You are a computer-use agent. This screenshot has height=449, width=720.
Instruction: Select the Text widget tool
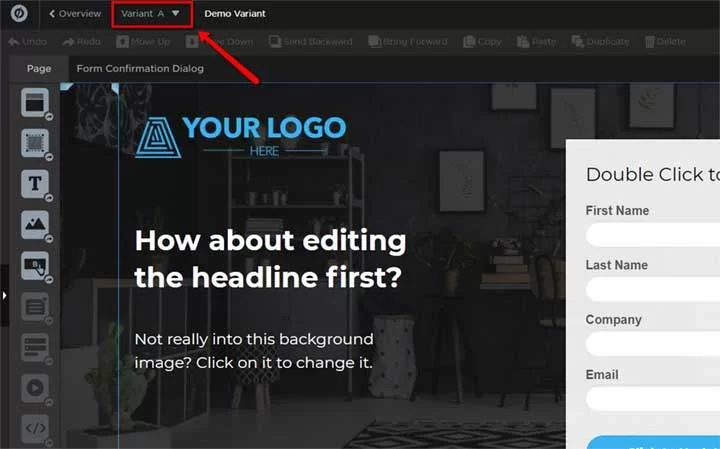(x=35, y=184)
